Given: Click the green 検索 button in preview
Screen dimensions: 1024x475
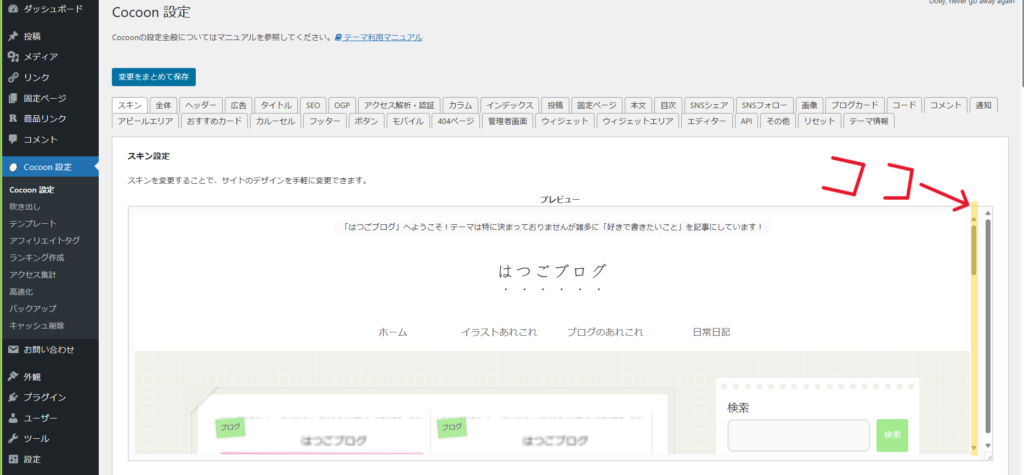Looking at the screenshot, I should pyautogui.click(x=892, y=435).
